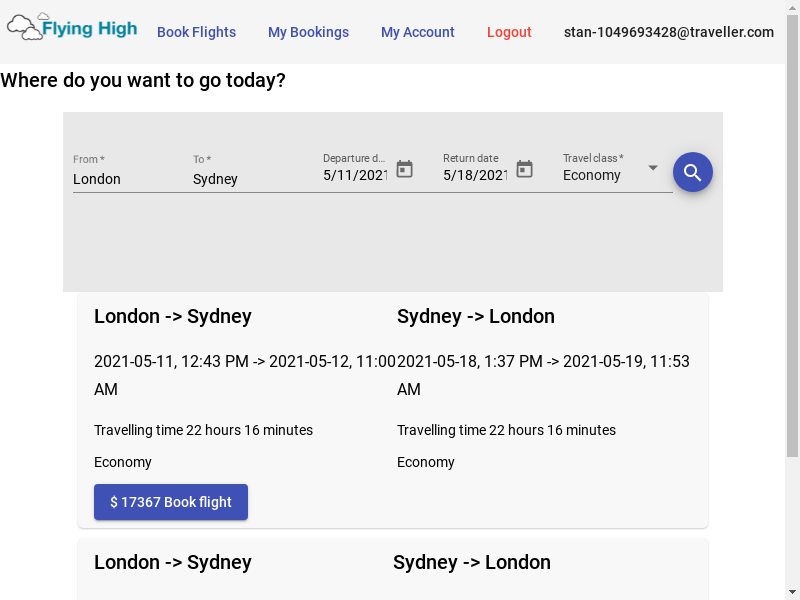The height and width of the screenshot is (600, 800).
Task: Open the return date calendar picker
Action: pos(524,169)
